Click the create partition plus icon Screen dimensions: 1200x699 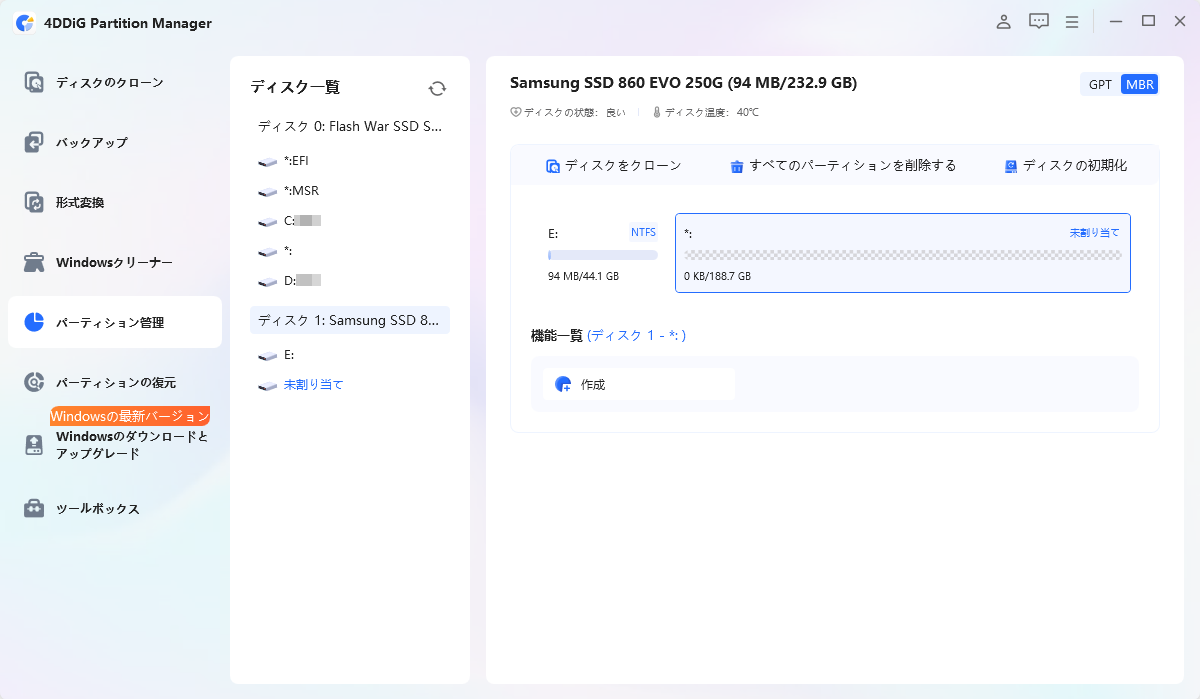(x=563, y=384)
